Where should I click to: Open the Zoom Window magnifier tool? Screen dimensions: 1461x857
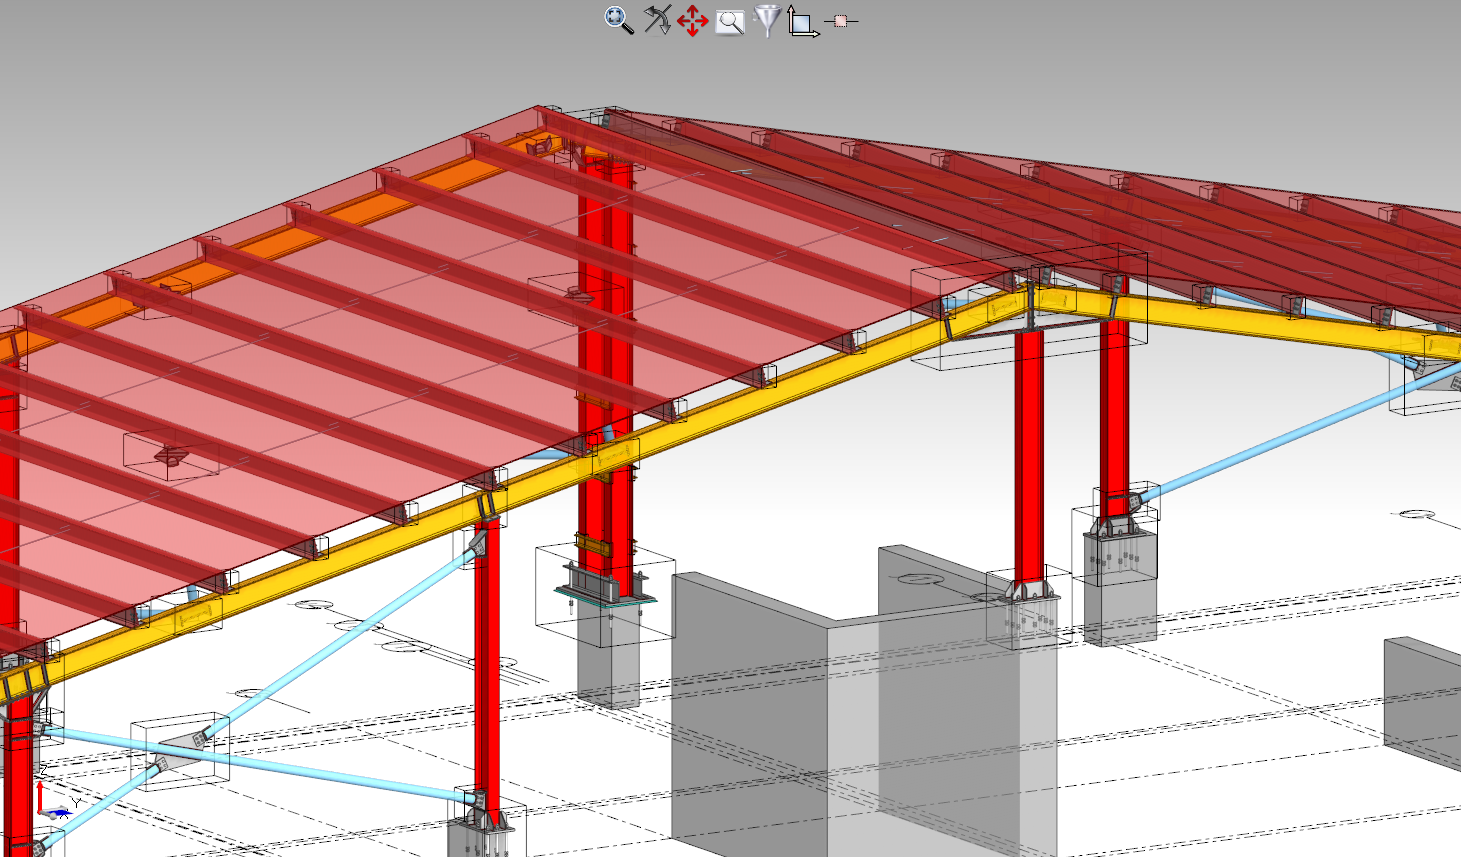[x=730, y=22]
